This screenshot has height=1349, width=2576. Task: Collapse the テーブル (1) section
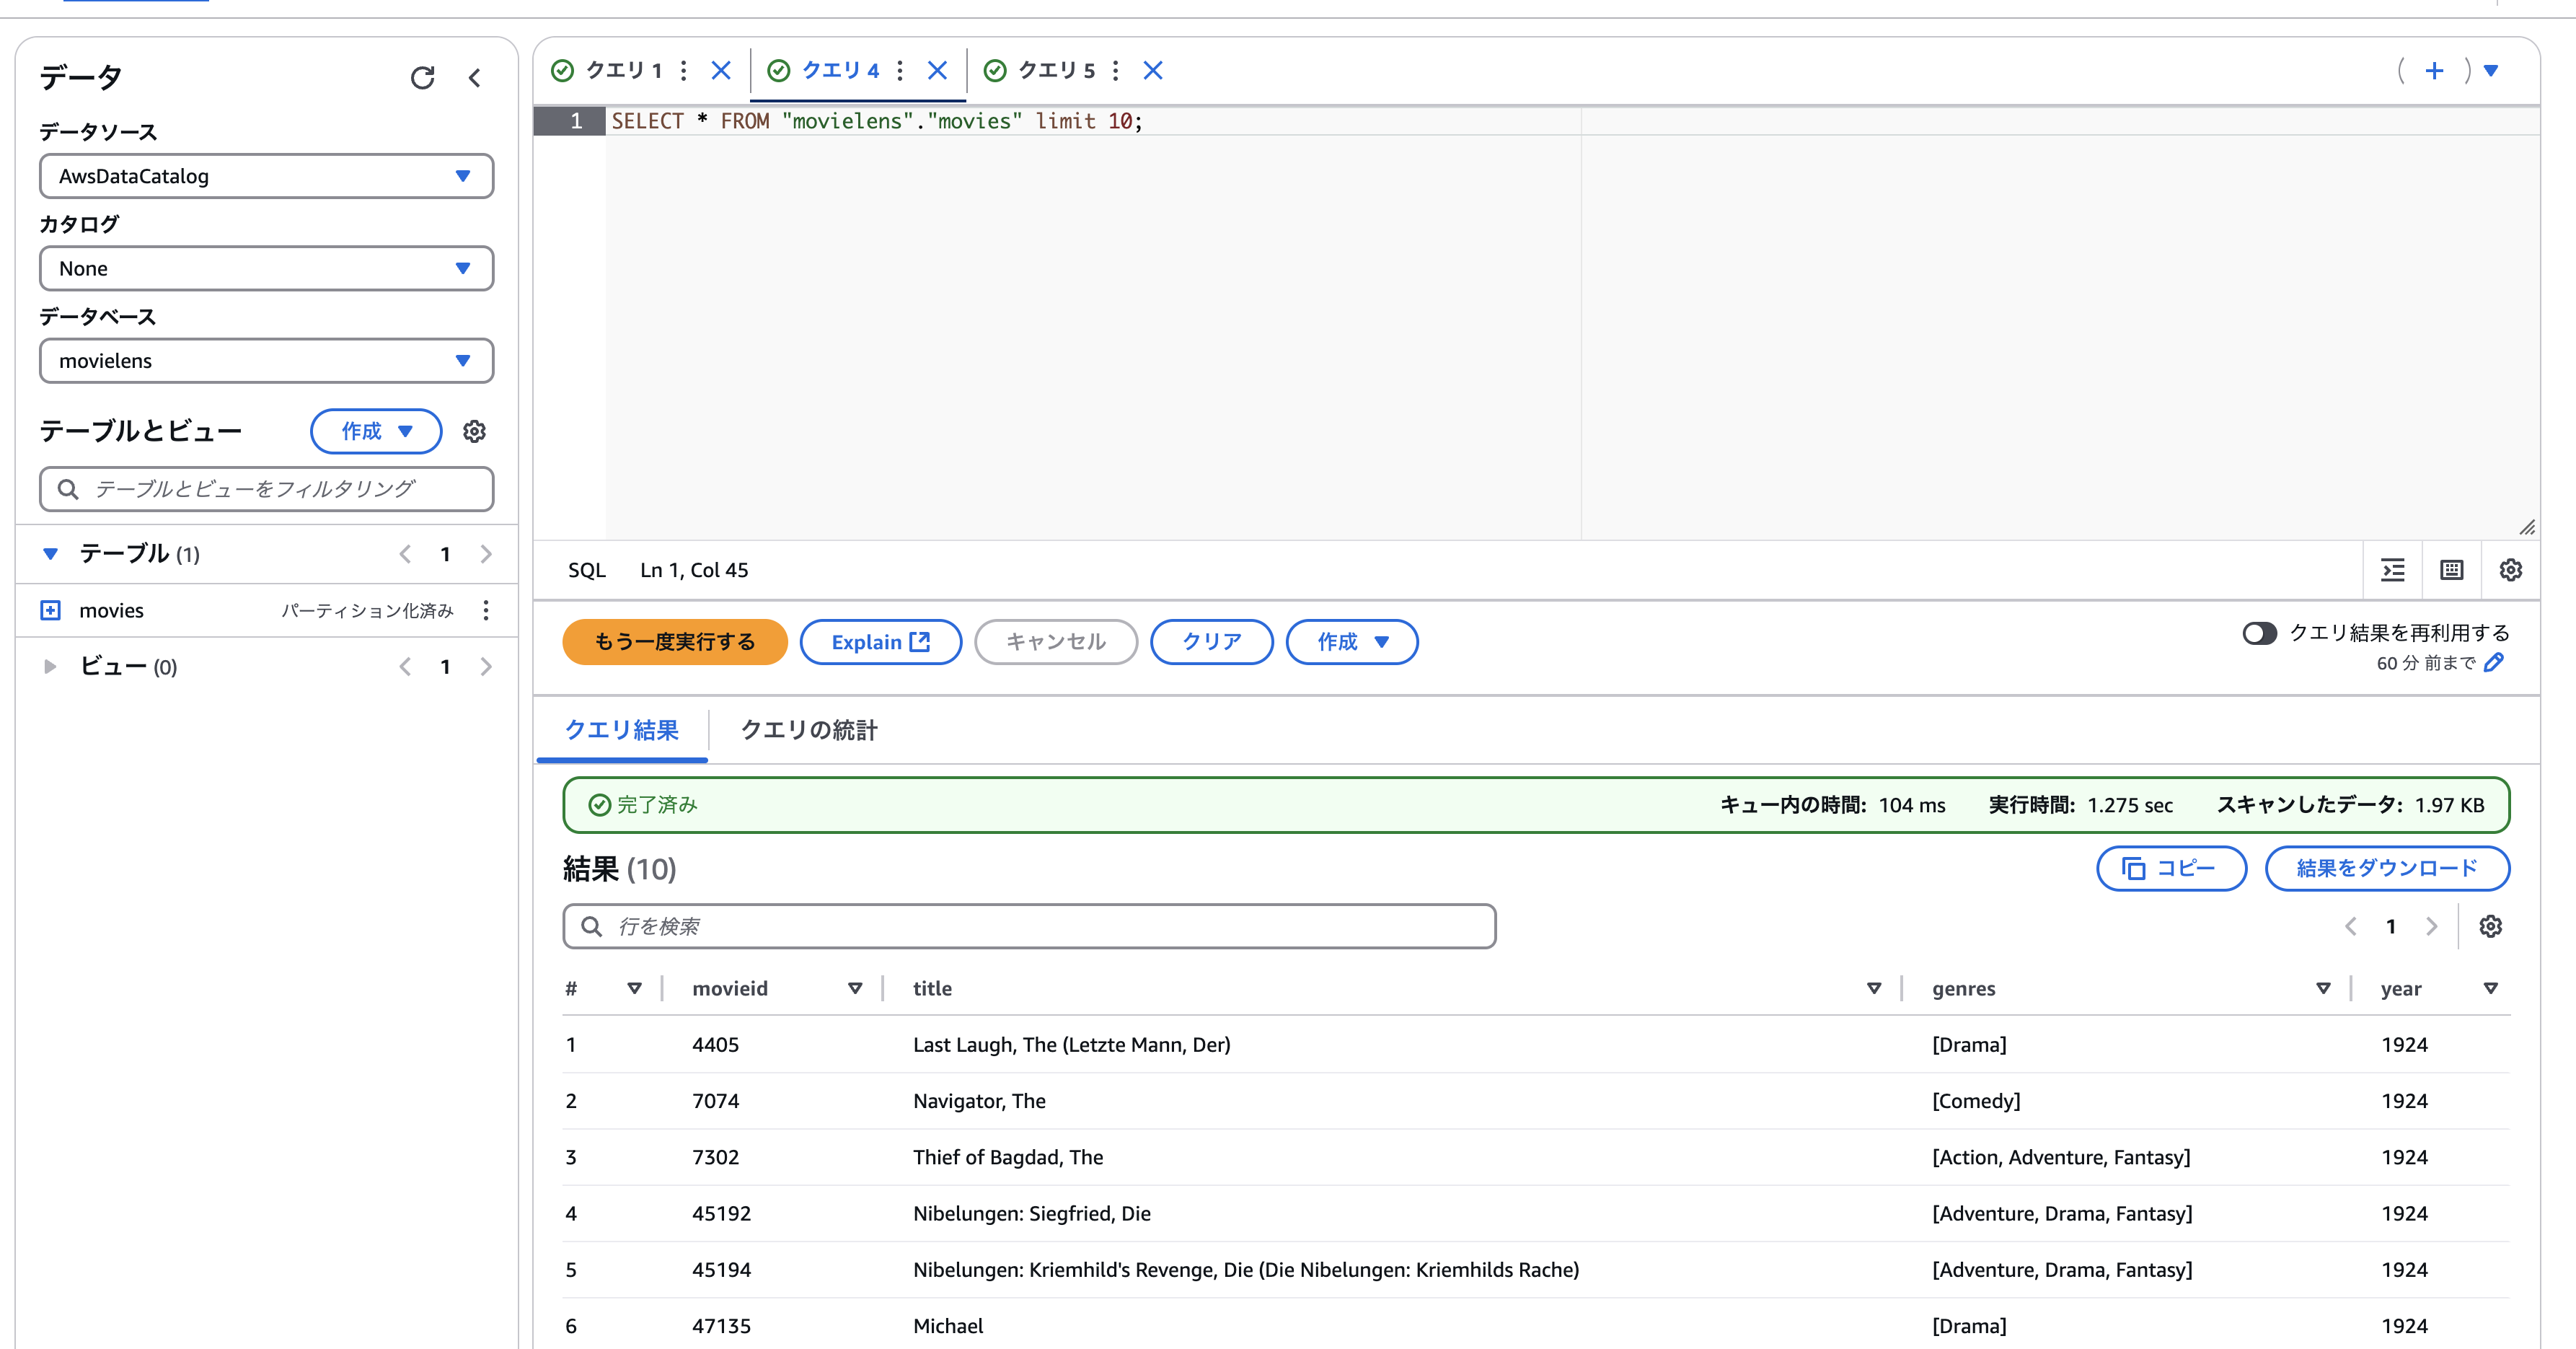pos(50,554)
